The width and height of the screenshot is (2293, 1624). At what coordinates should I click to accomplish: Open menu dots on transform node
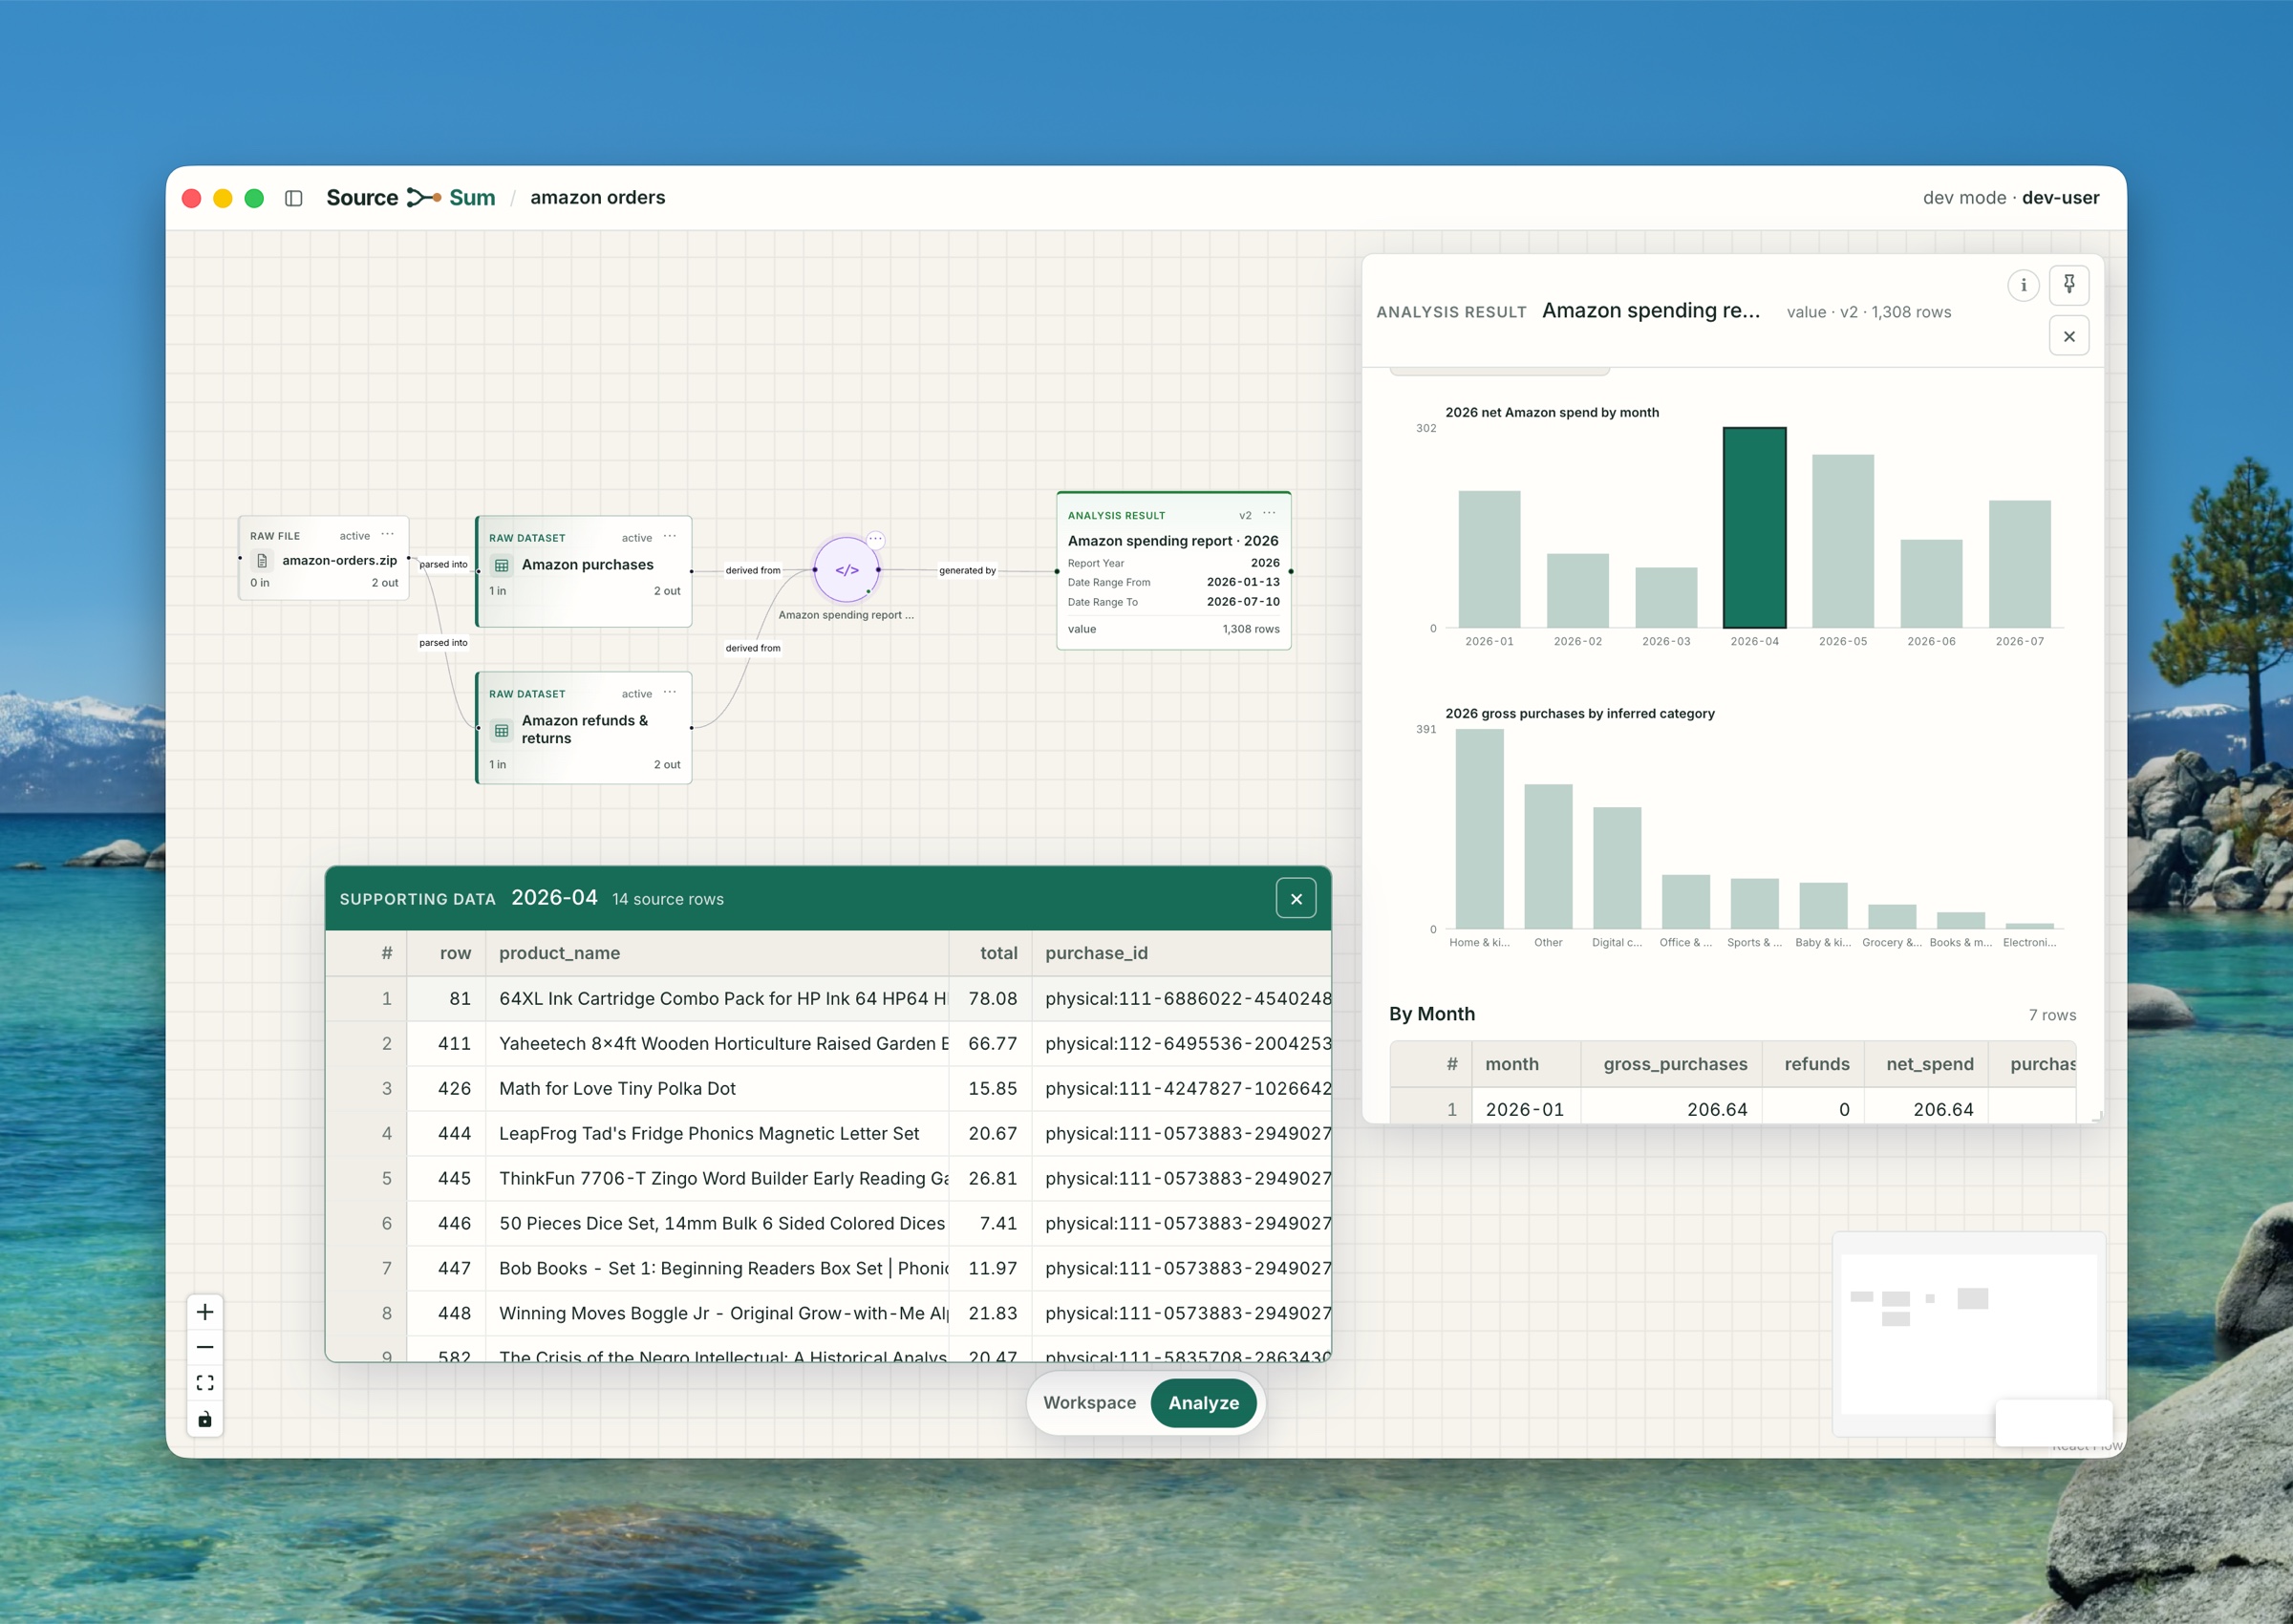coord(875,540)
